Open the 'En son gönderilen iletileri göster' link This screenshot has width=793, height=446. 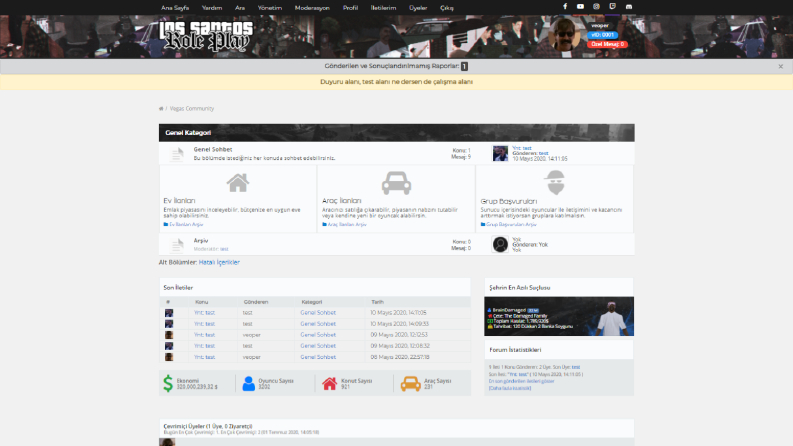(521, 381)
